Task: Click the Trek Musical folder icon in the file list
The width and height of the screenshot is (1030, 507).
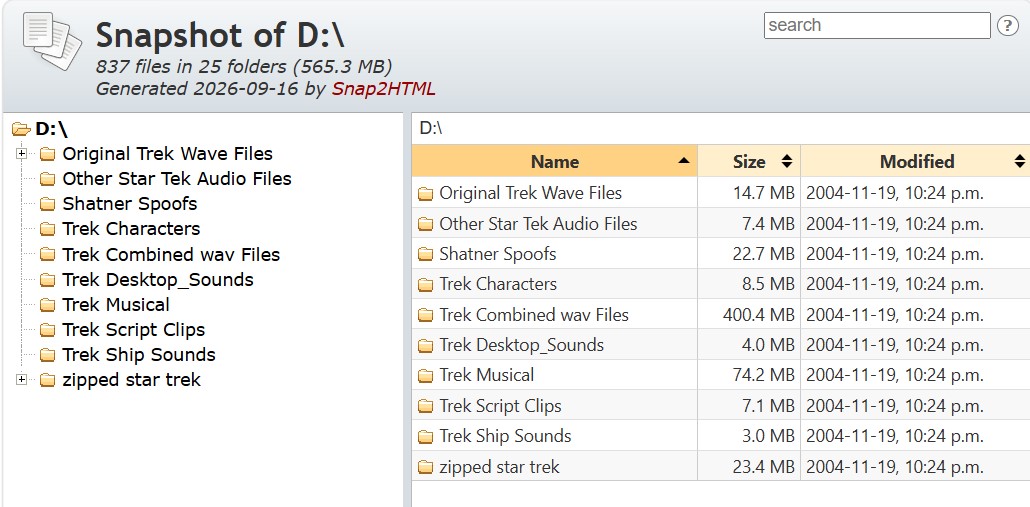Action: click(426, 376)
